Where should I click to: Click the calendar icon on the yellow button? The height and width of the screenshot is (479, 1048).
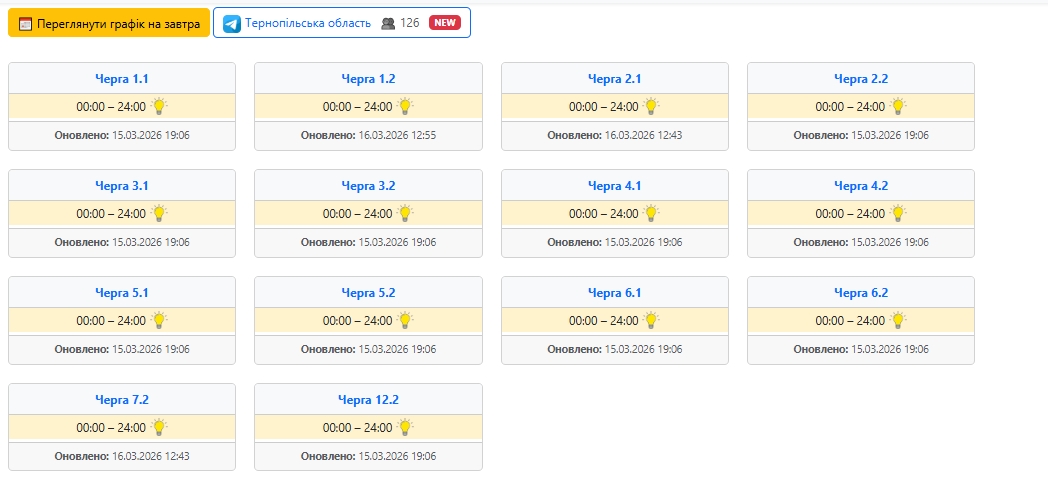tap(25, 23)
